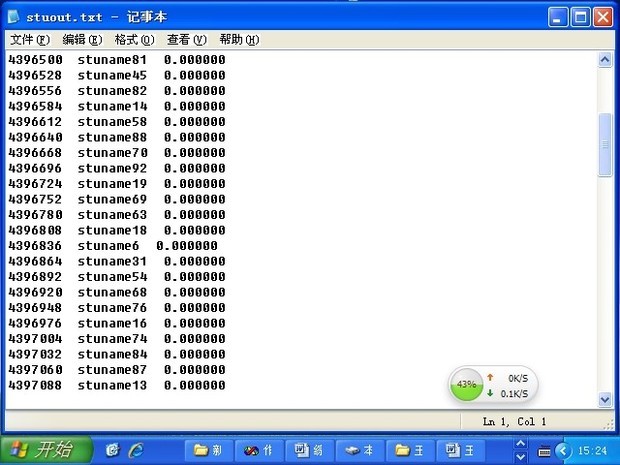Click on stuname63 text
The width and height of the screenshot is (620, 465).
coord(112,215)
